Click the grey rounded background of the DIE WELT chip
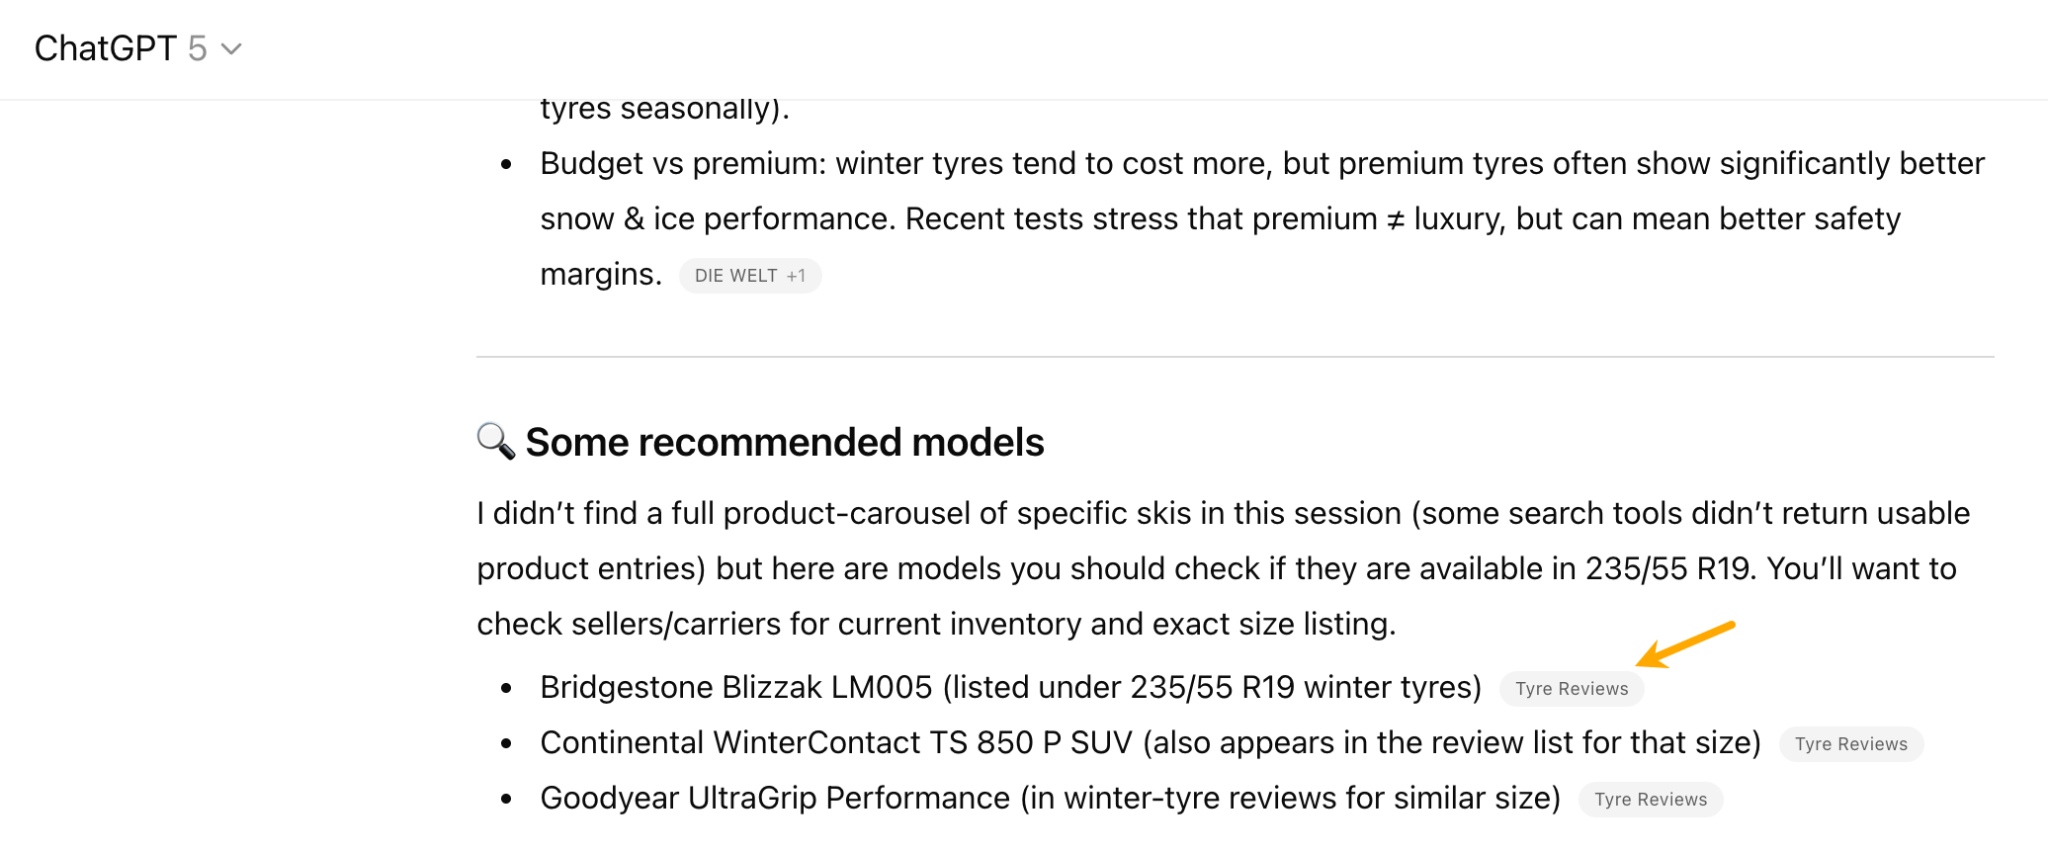 pos(750,275)
